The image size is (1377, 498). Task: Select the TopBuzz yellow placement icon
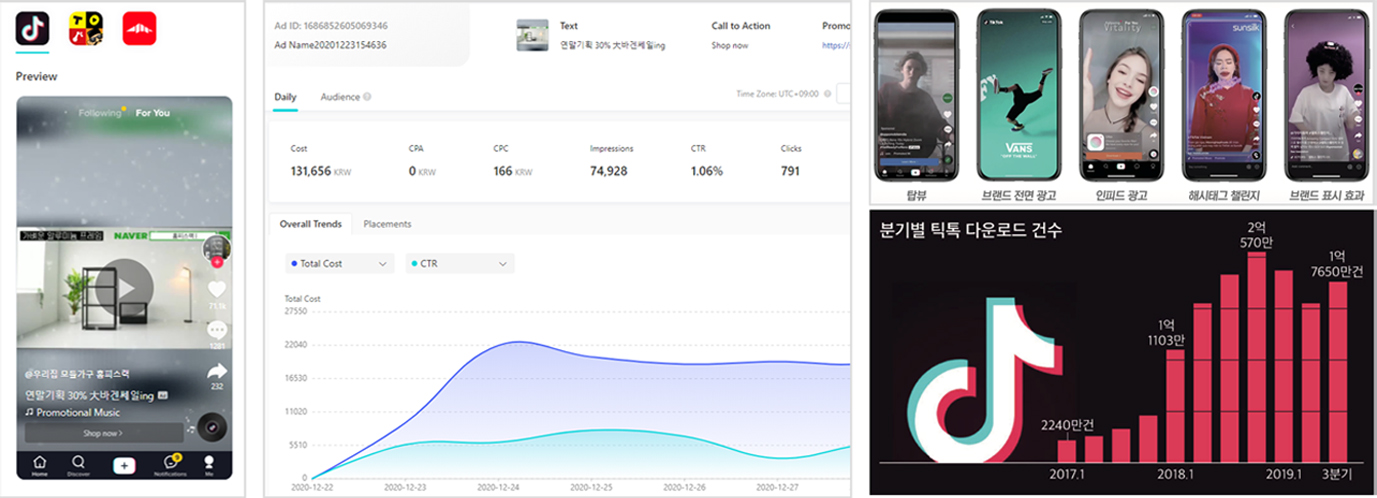click(86, 30)
